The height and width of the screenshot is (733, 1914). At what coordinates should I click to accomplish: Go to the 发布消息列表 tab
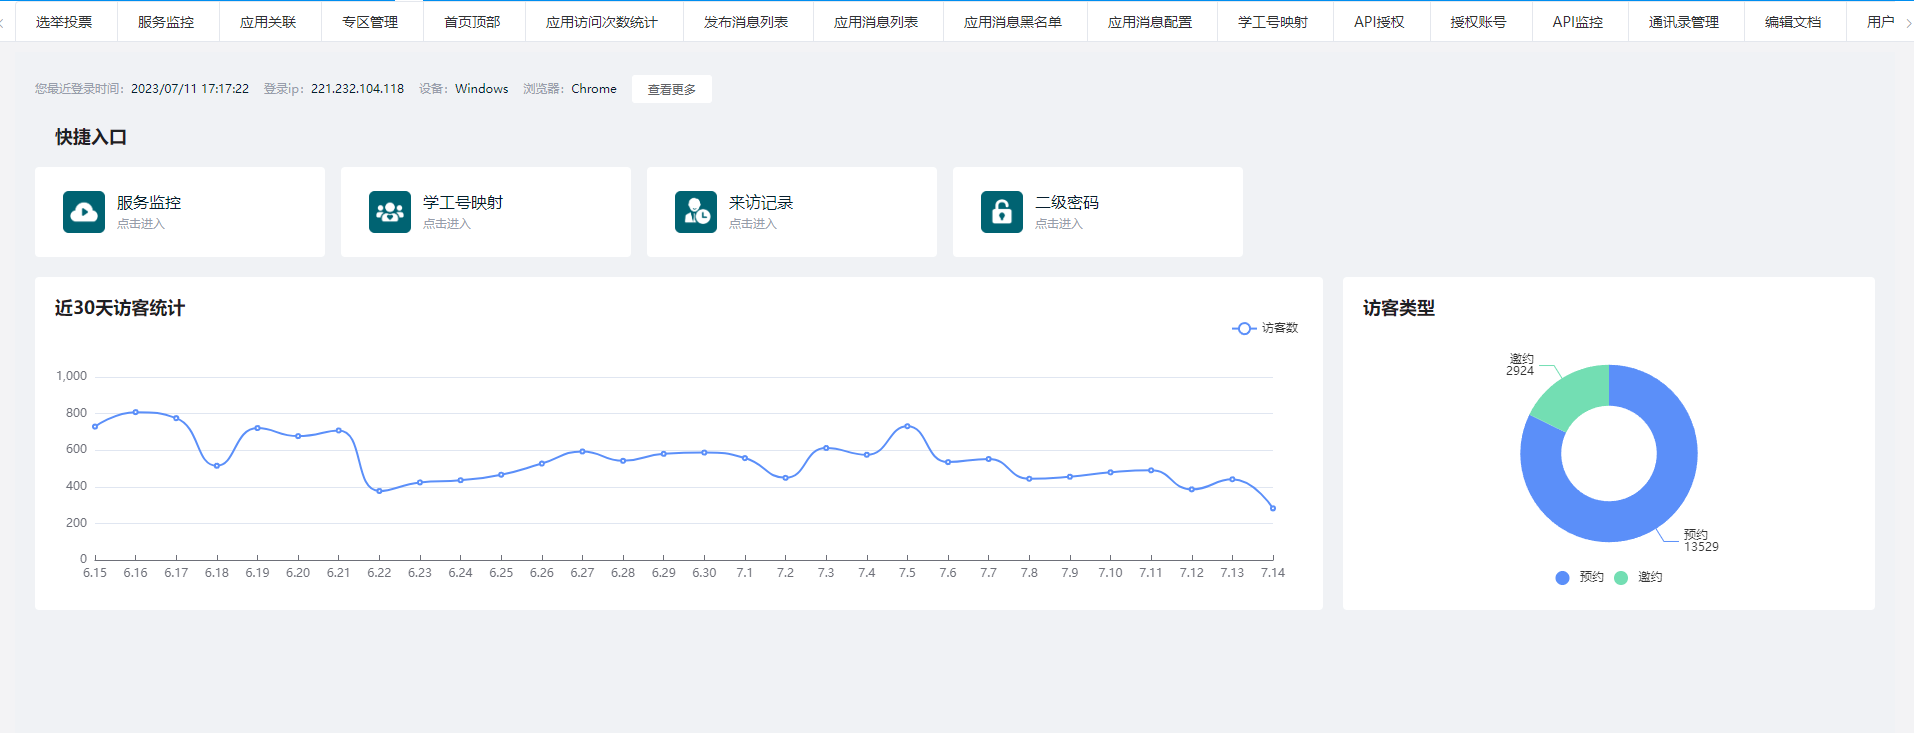pos(746,21)
